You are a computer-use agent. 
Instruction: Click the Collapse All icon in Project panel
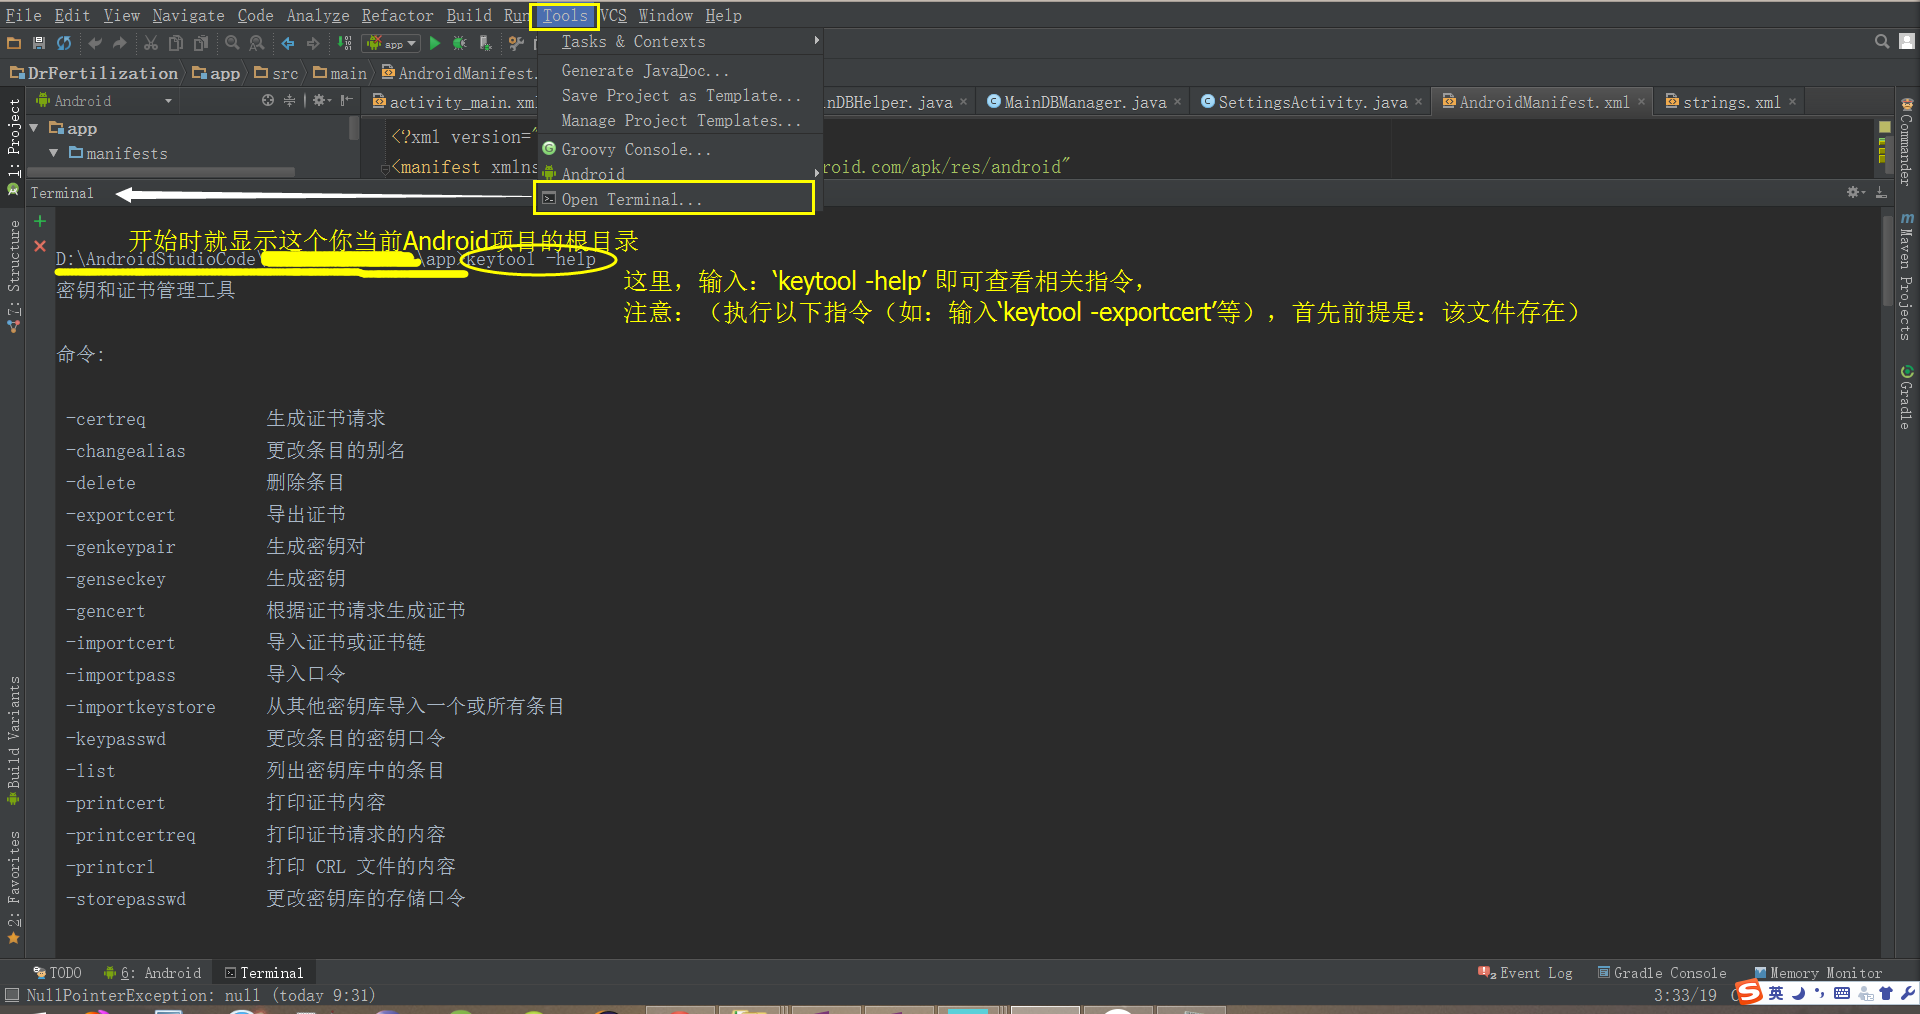[290, 100]
